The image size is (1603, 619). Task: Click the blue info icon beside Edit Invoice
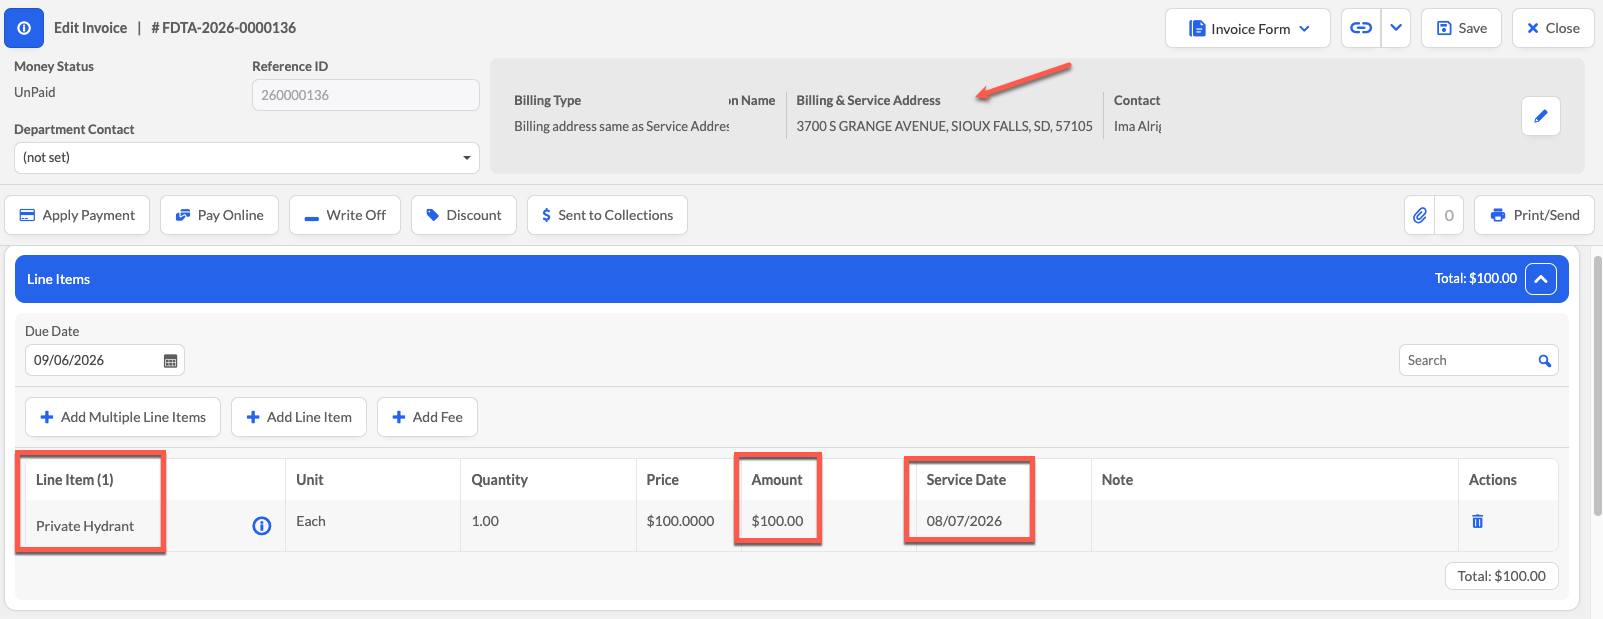point(24,28)
